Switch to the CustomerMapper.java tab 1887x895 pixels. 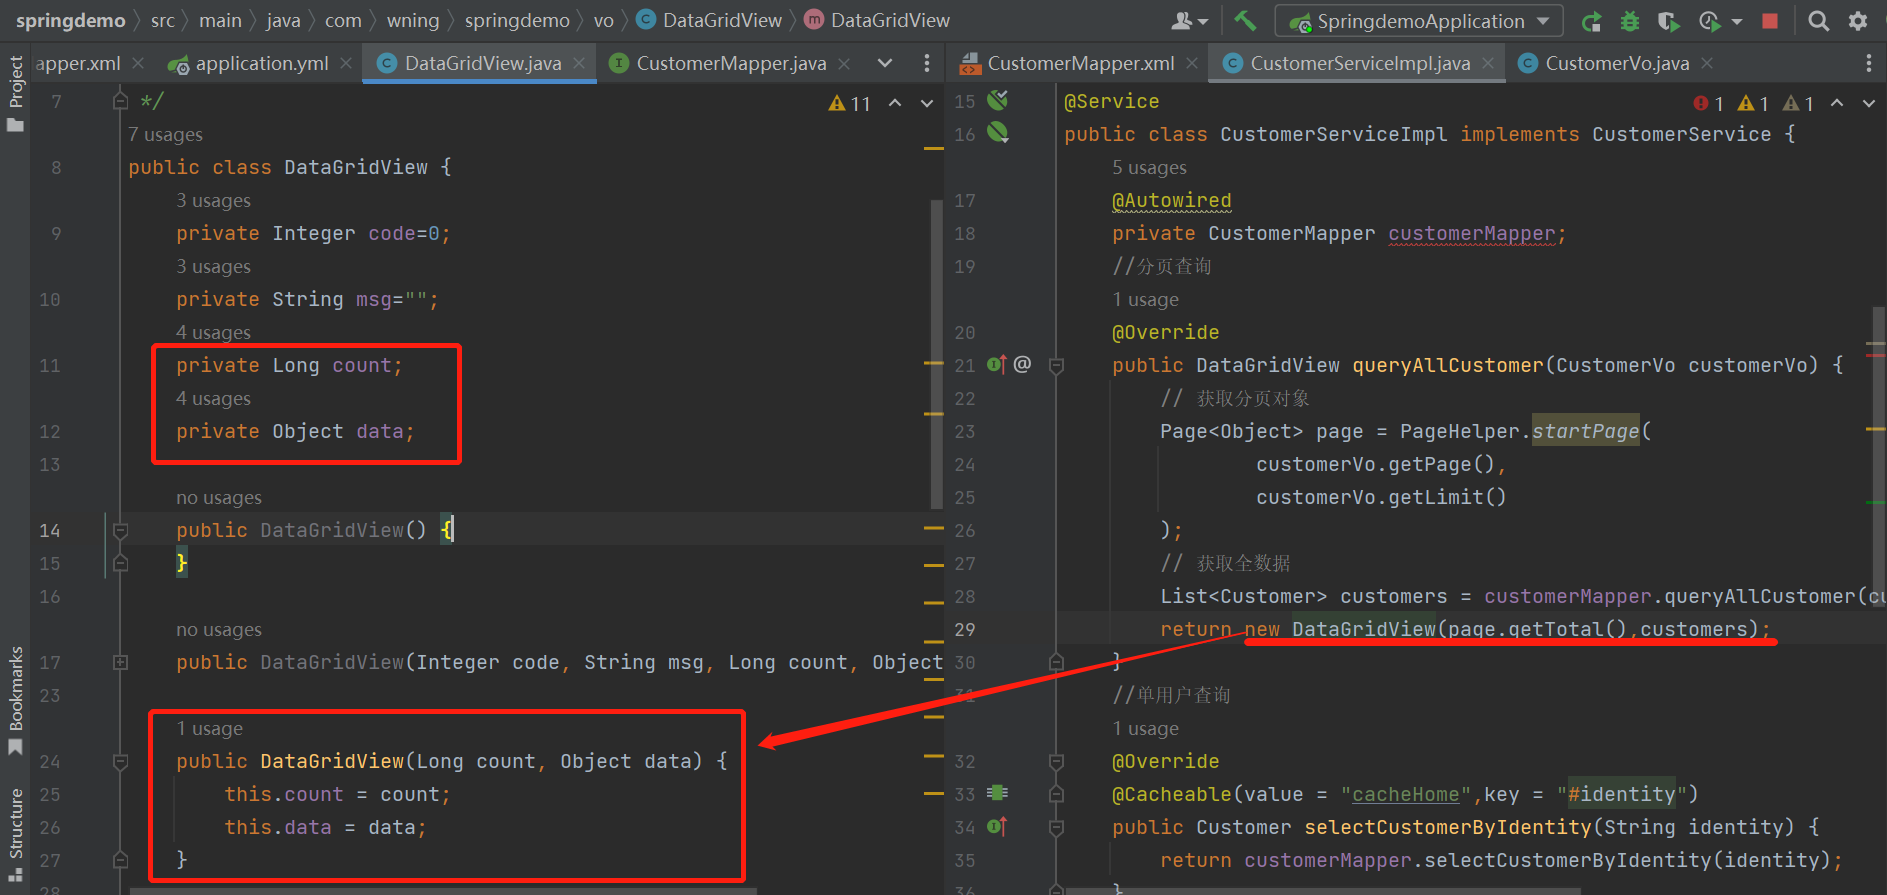(x=731, y=63)
